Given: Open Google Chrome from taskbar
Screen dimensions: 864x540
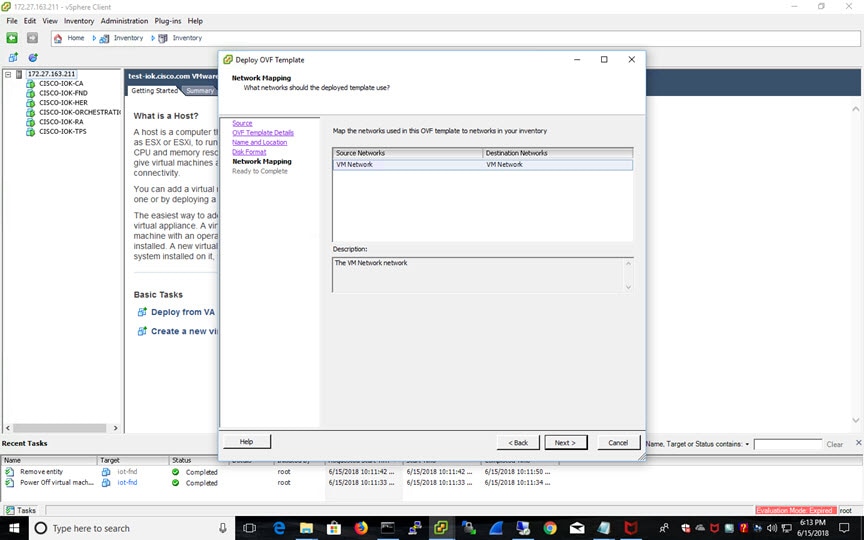Looking at the screenshot, I should tap(549, 528).
